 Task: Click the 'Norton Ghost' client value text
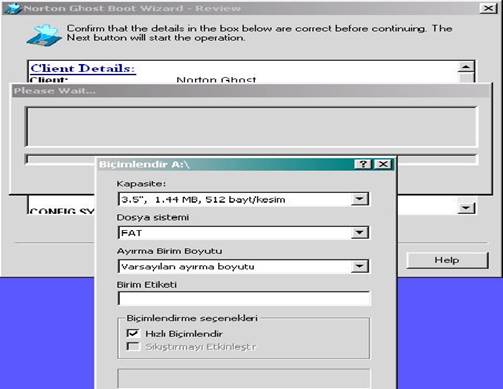click(x=216, y=79)
